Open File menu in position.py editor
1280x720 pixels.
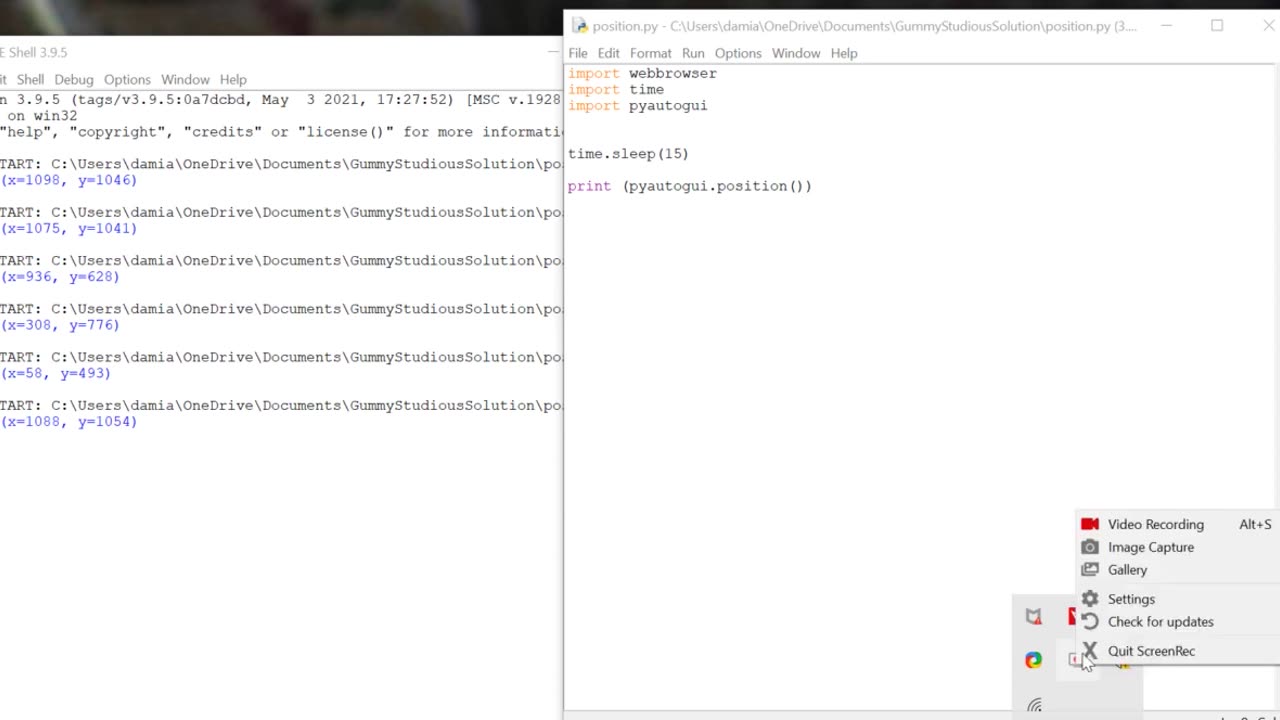point(578,53)
